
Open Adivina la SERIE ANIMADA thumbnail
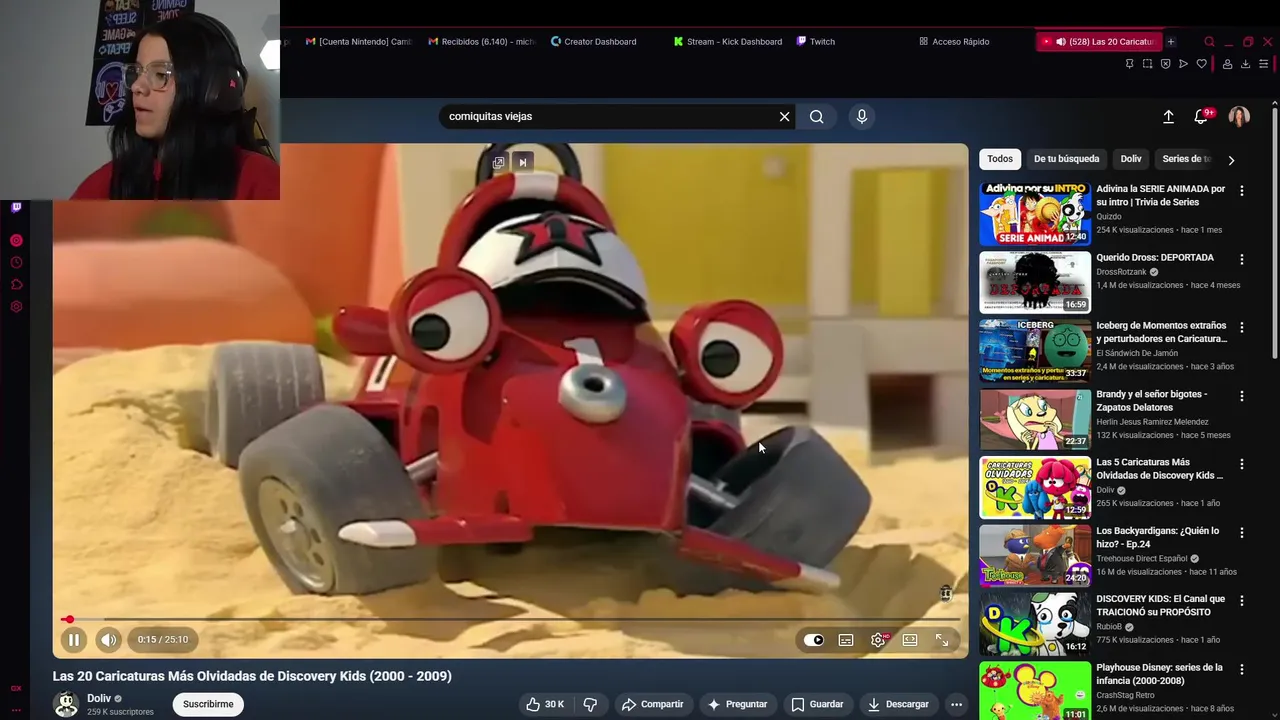[x=1035, y=214]
